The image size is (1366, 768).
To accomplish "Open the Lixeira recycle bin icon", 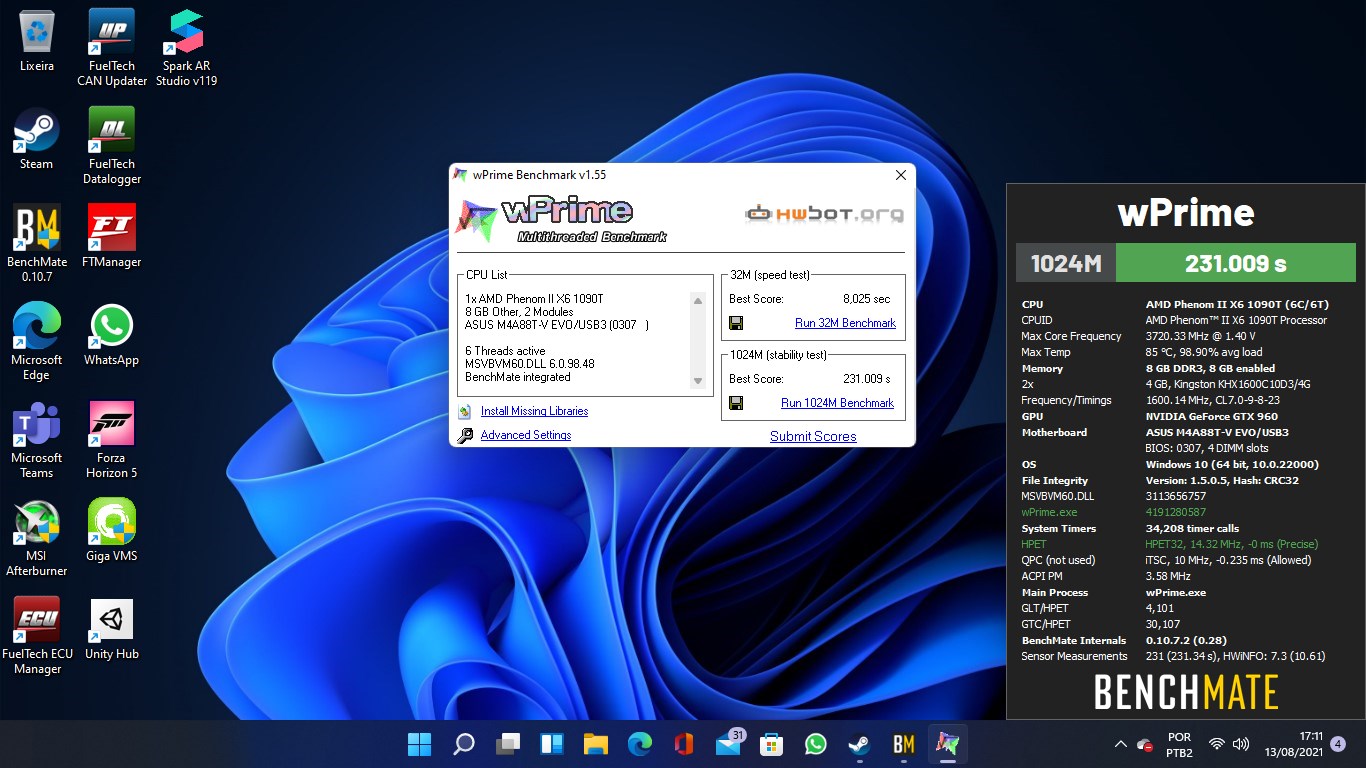I will 37,42.
